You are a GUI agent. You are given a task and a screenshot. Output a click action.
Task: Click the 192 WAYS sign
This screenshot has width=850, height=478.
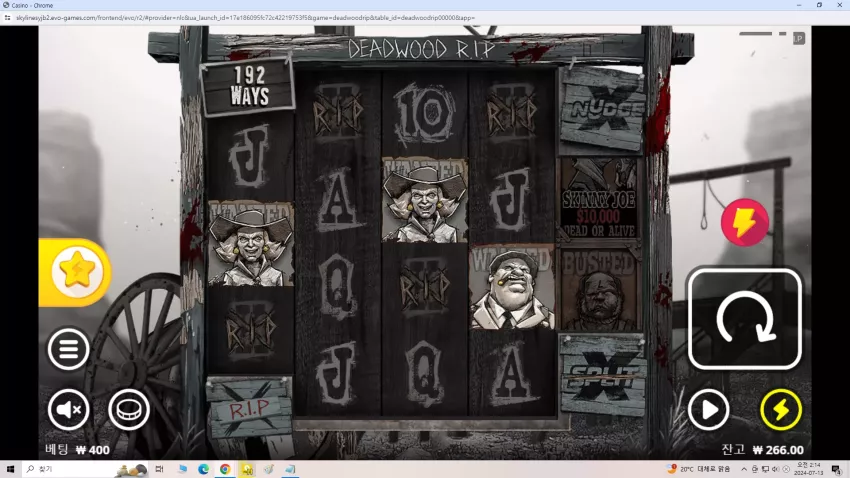point(248,86)
